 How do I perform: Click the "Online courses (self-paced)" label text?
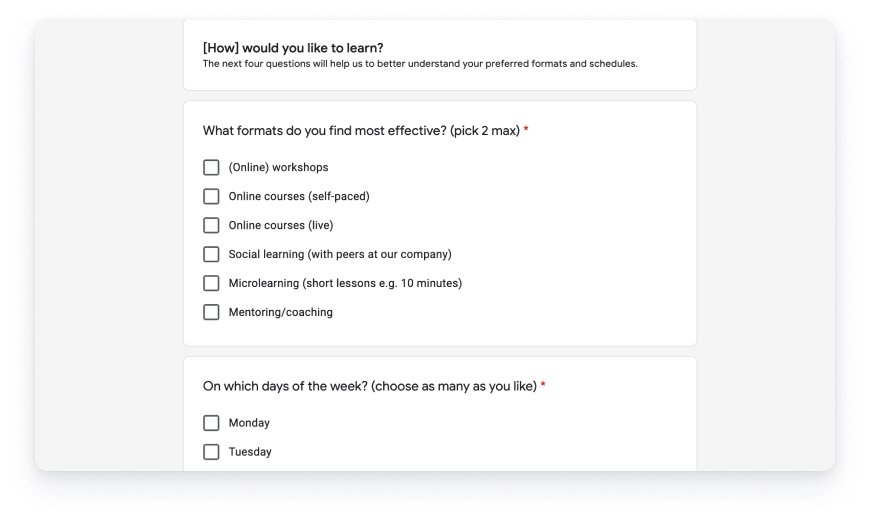point(299,196)
